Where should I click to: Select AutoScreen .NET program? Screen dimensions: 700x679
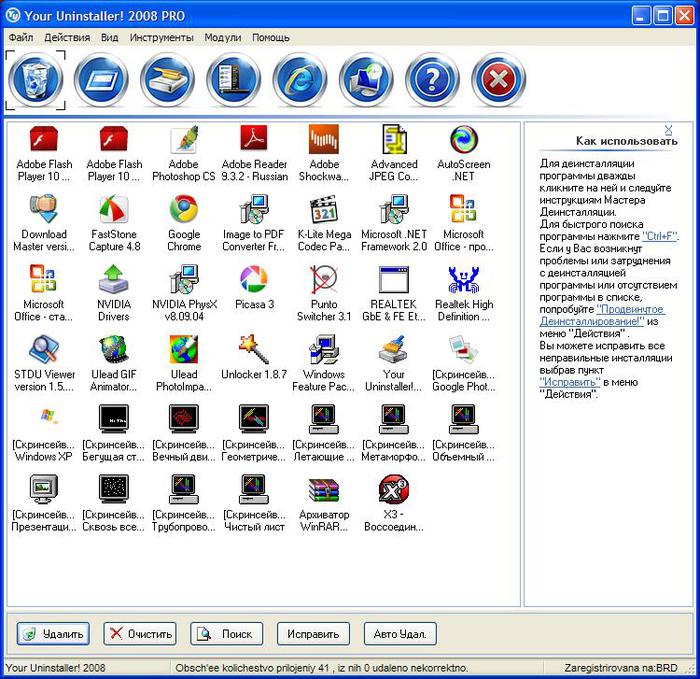tap(464, 153)
